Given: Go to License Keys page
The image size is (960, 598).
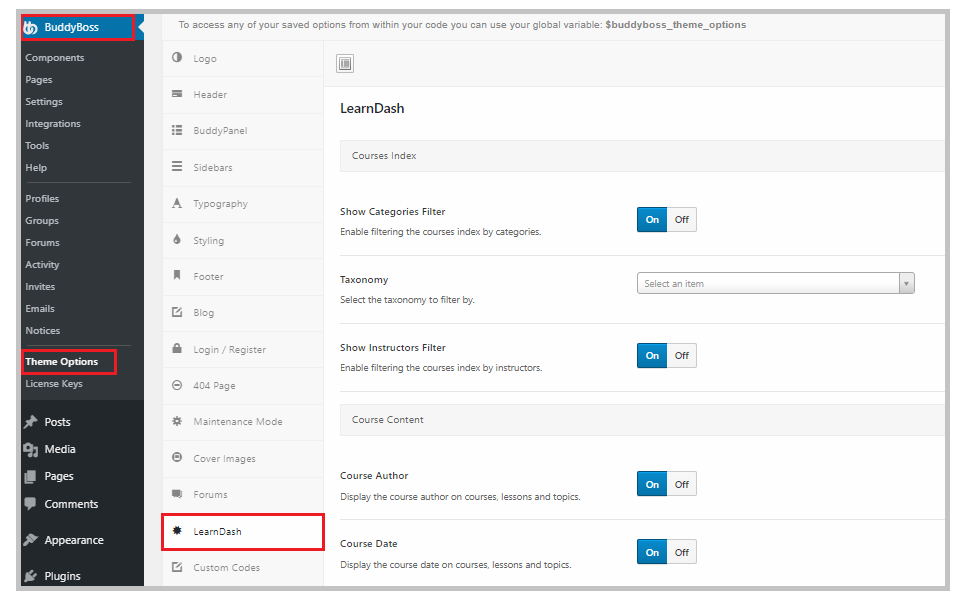Looking at the screenshot, I should [x=54, y=384].
